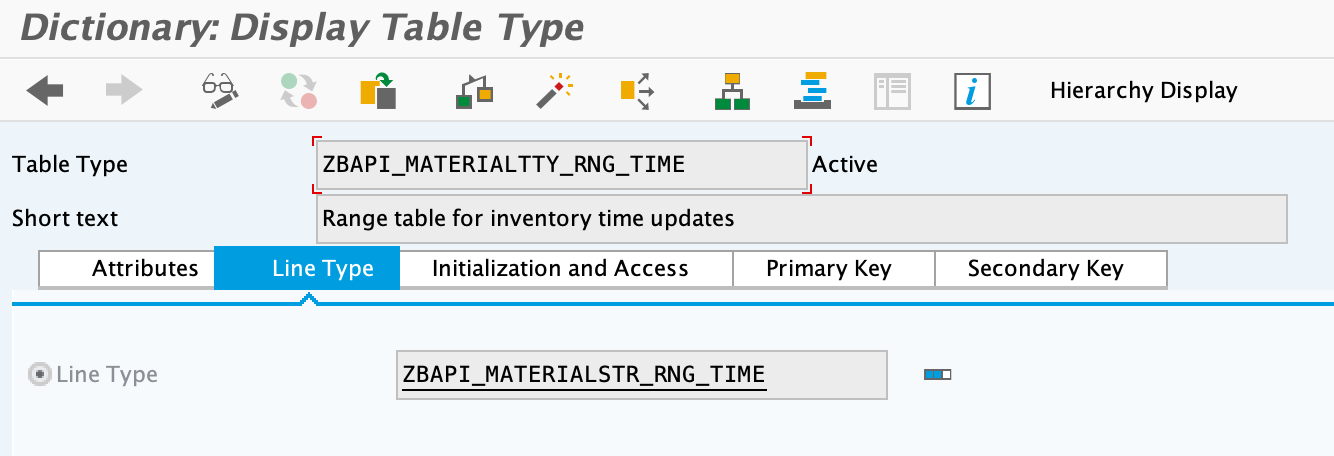Switch Active/Inactive version using circles icon
This screenshot has width=1334, height=456.
coord(298,91)
